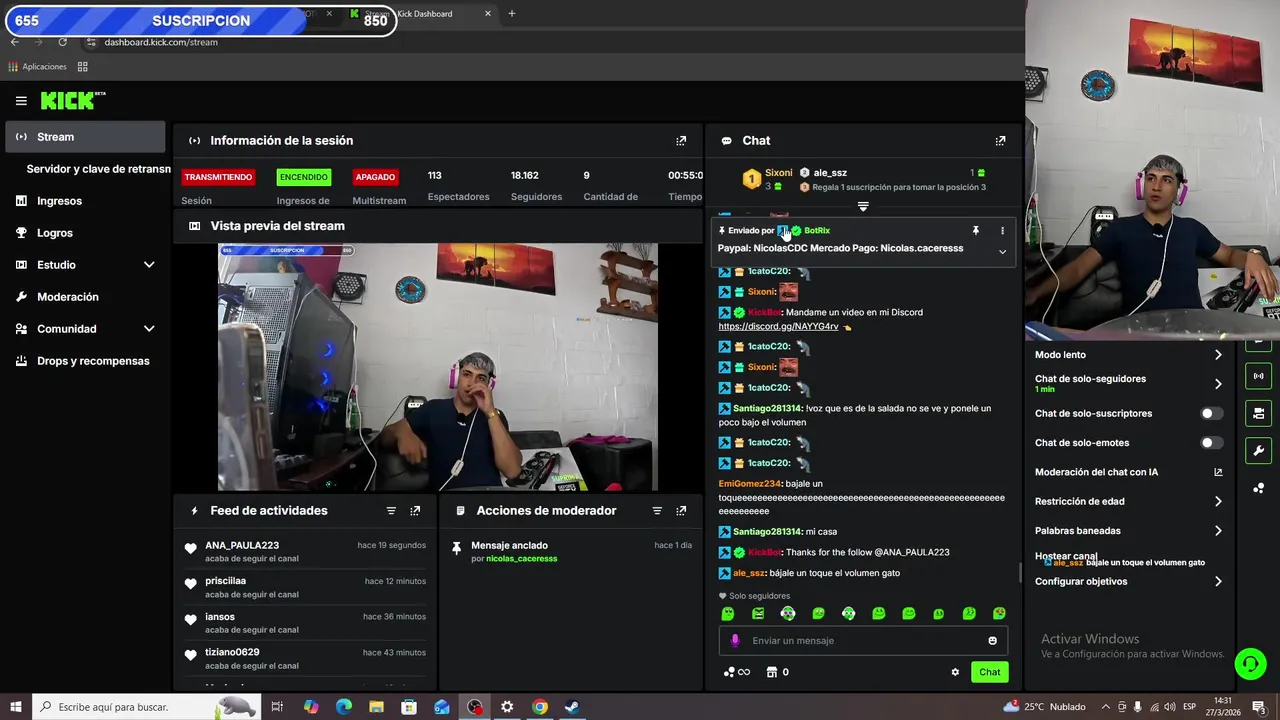Open Chat de solo-seguidores settings

coord(1128,383)
